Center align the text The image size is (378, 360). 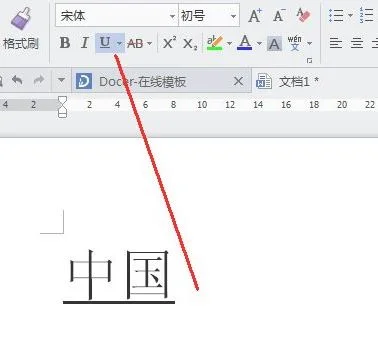click(357, 43)
